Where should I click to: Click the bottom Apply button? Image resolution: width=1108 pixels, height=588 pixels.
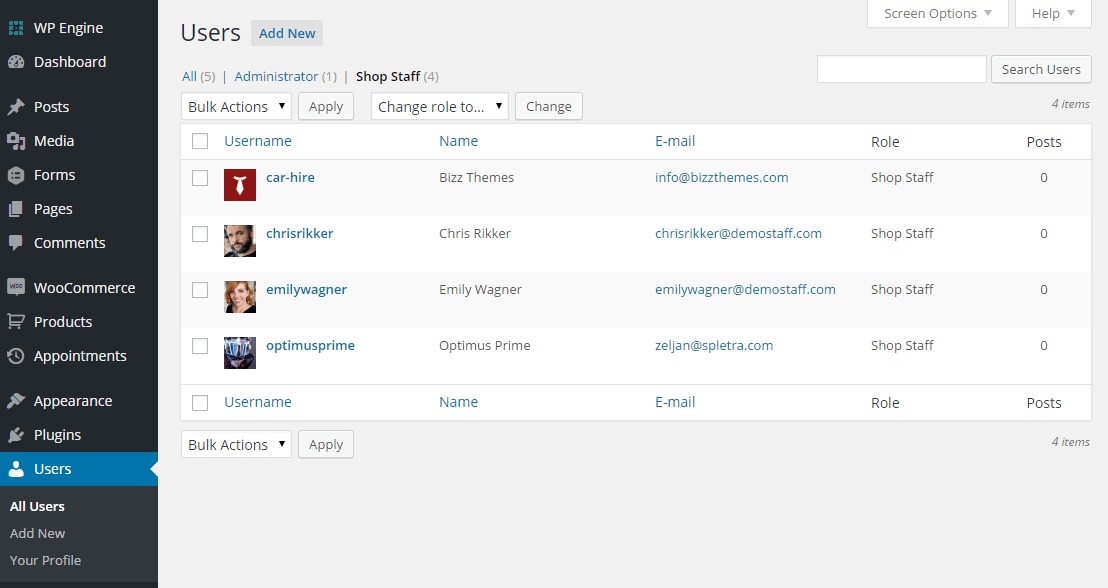click(326, 444)
